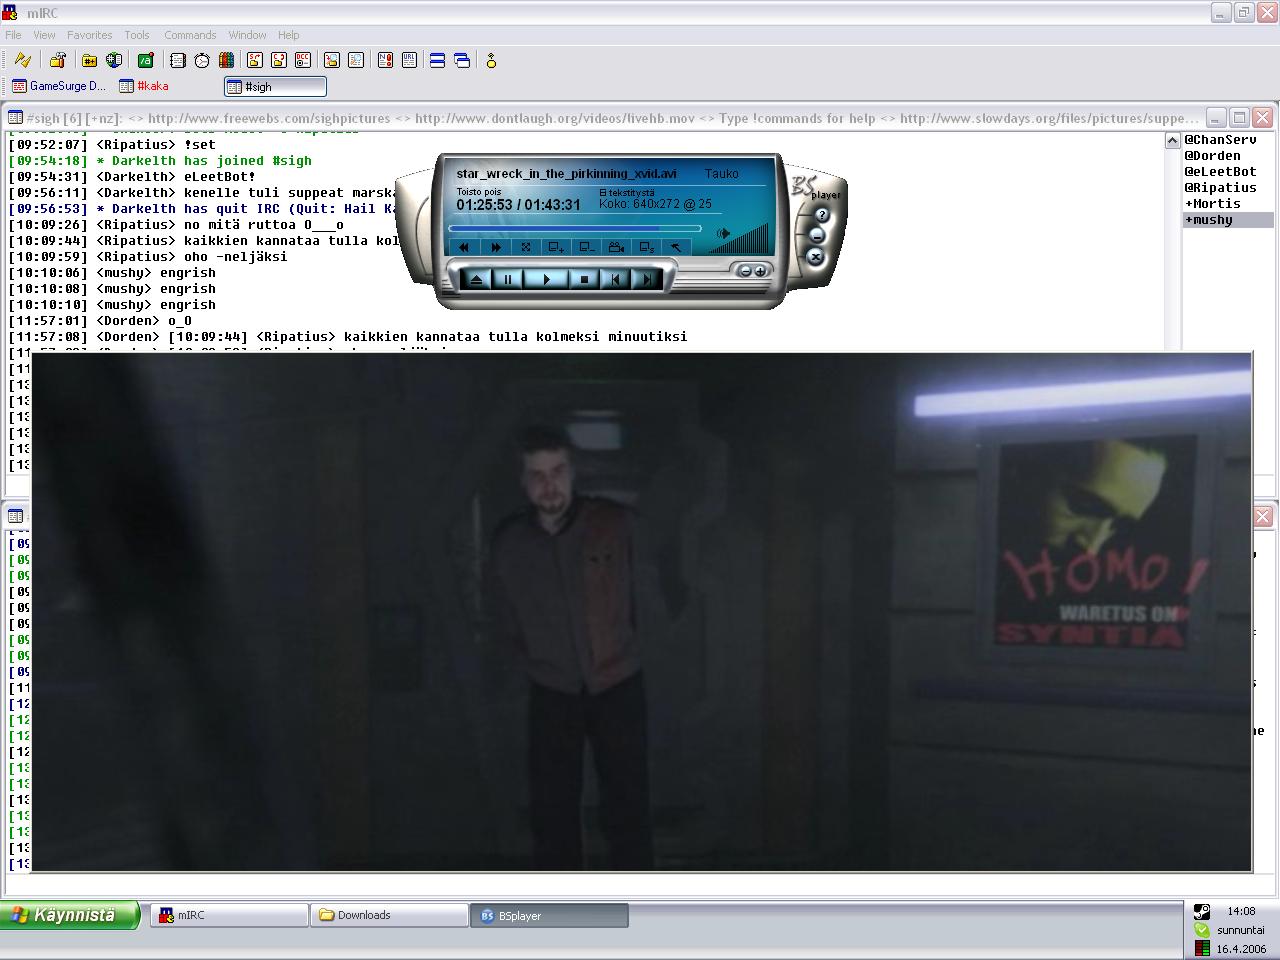Screen dimensions: 1280x960
Task: Click BSPlayer small zoom-out minus button
Action: [x=745, y=271]
